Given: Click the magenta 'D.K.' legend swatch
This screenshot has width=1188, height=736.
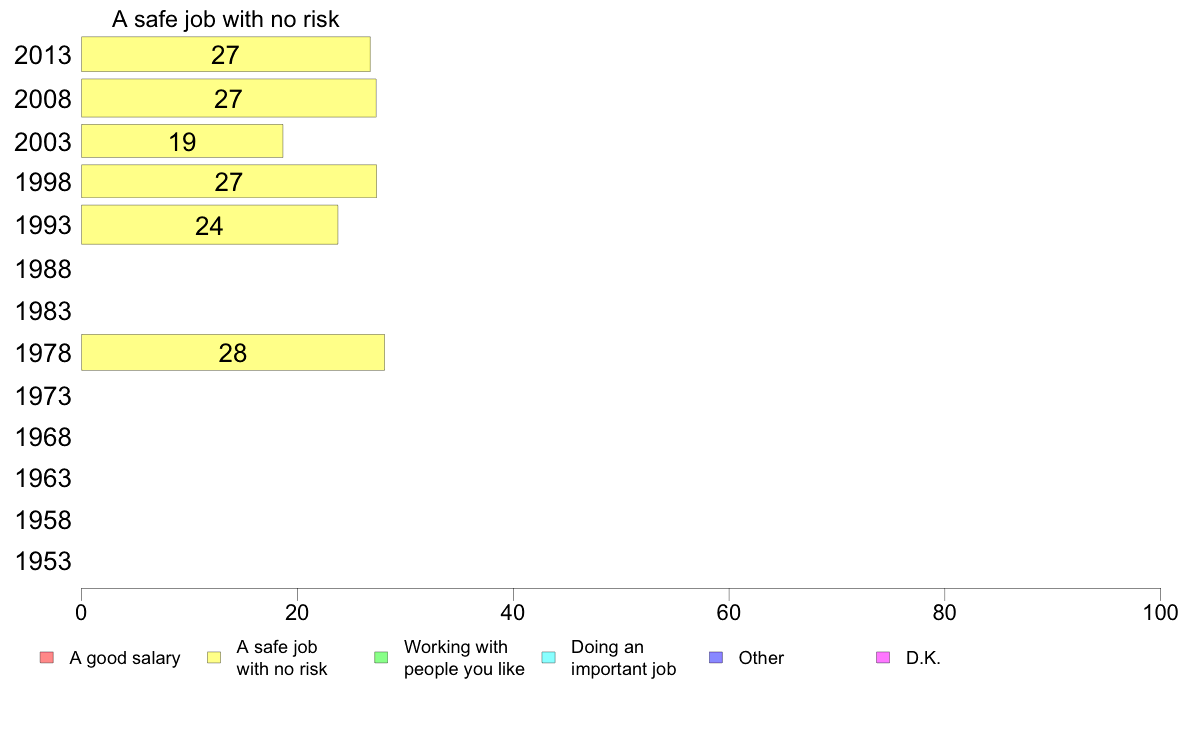Looking at the screenshot, I should (883, 657).
